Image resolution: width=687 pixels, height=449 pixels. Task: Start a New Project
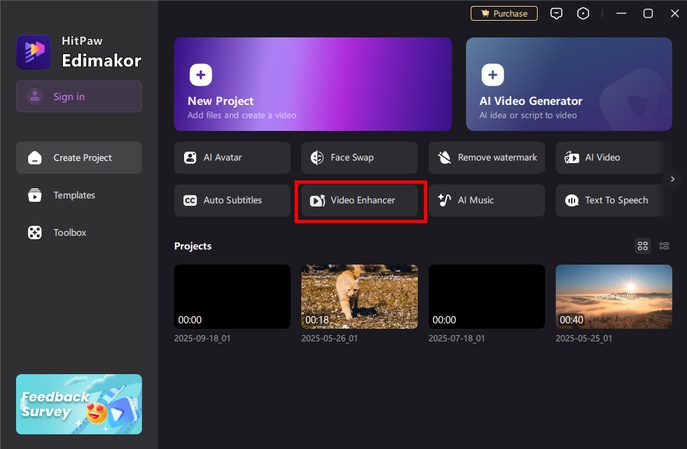point(313,84)
